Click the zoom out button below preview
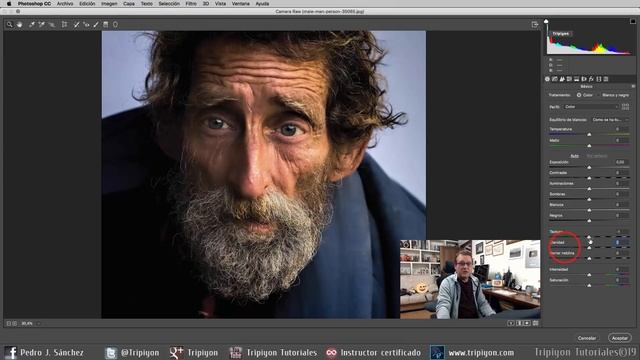The image size is (640, 360). point(8,323)
